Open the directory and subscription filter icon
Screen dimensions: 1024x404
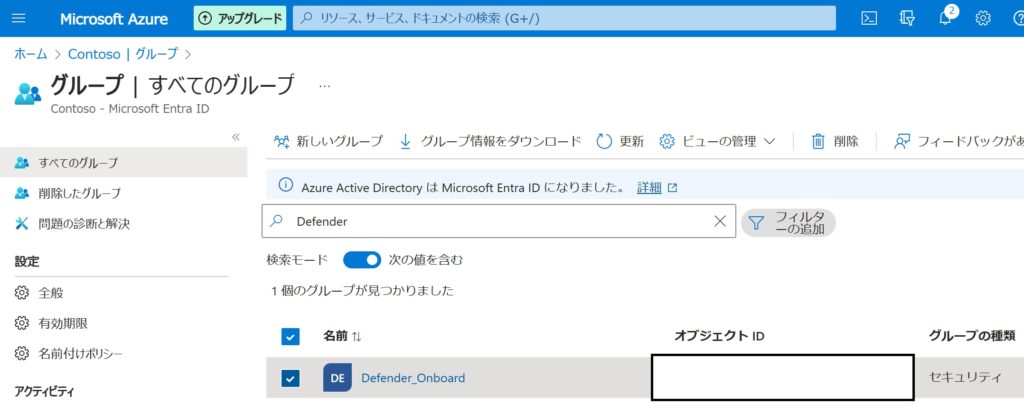click(x=908, y=18)
